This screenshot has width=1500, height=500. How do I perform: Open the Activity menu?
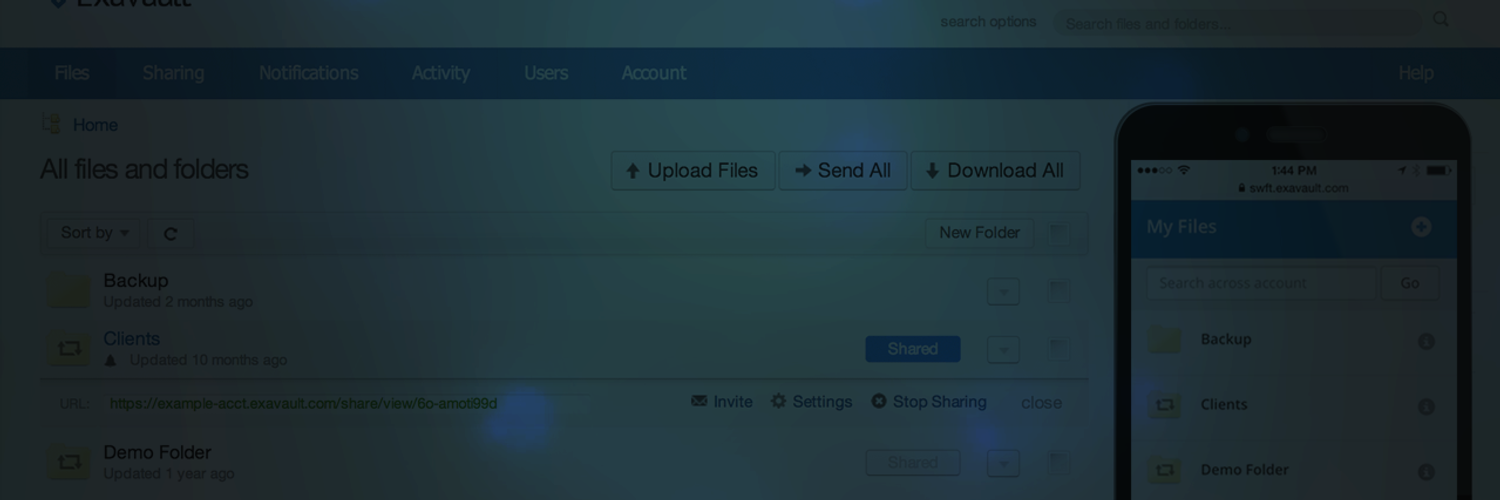[x=440, y=73]
